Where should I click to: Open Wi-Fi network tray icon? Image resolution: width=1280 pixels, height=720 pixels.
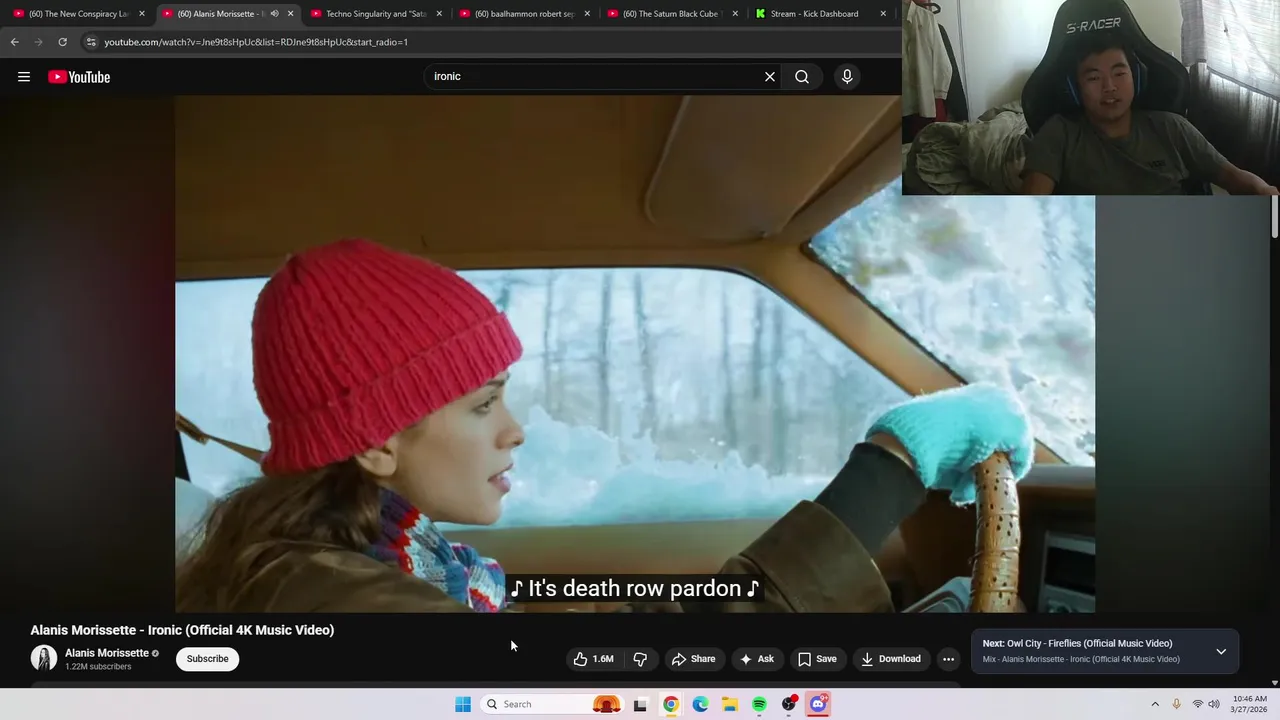point(1197,704)
